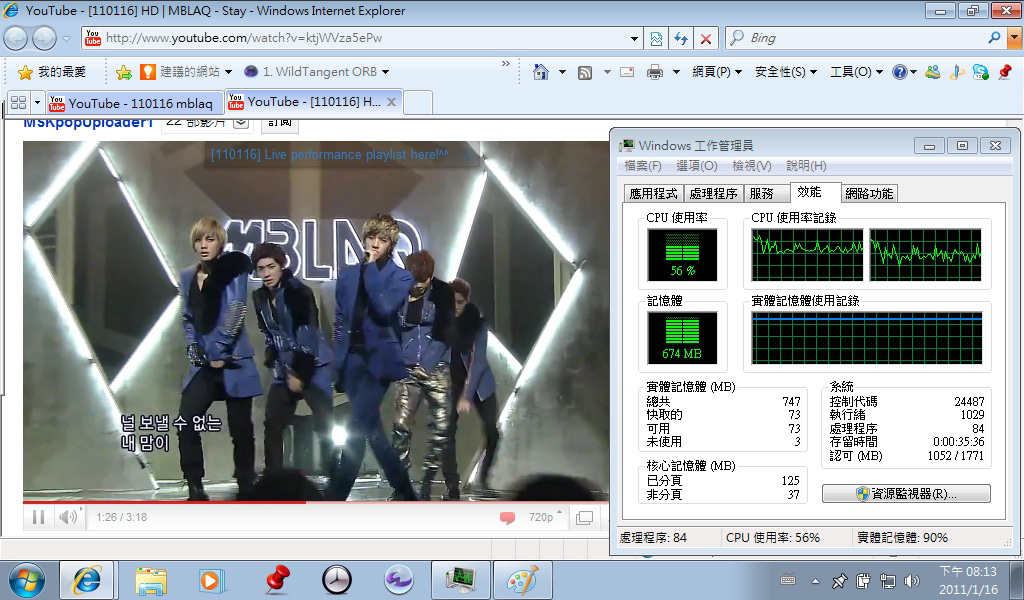Open 安全性(S) safety menu
The height and width of the screenshot is (600, 1024).
[786, 72]
